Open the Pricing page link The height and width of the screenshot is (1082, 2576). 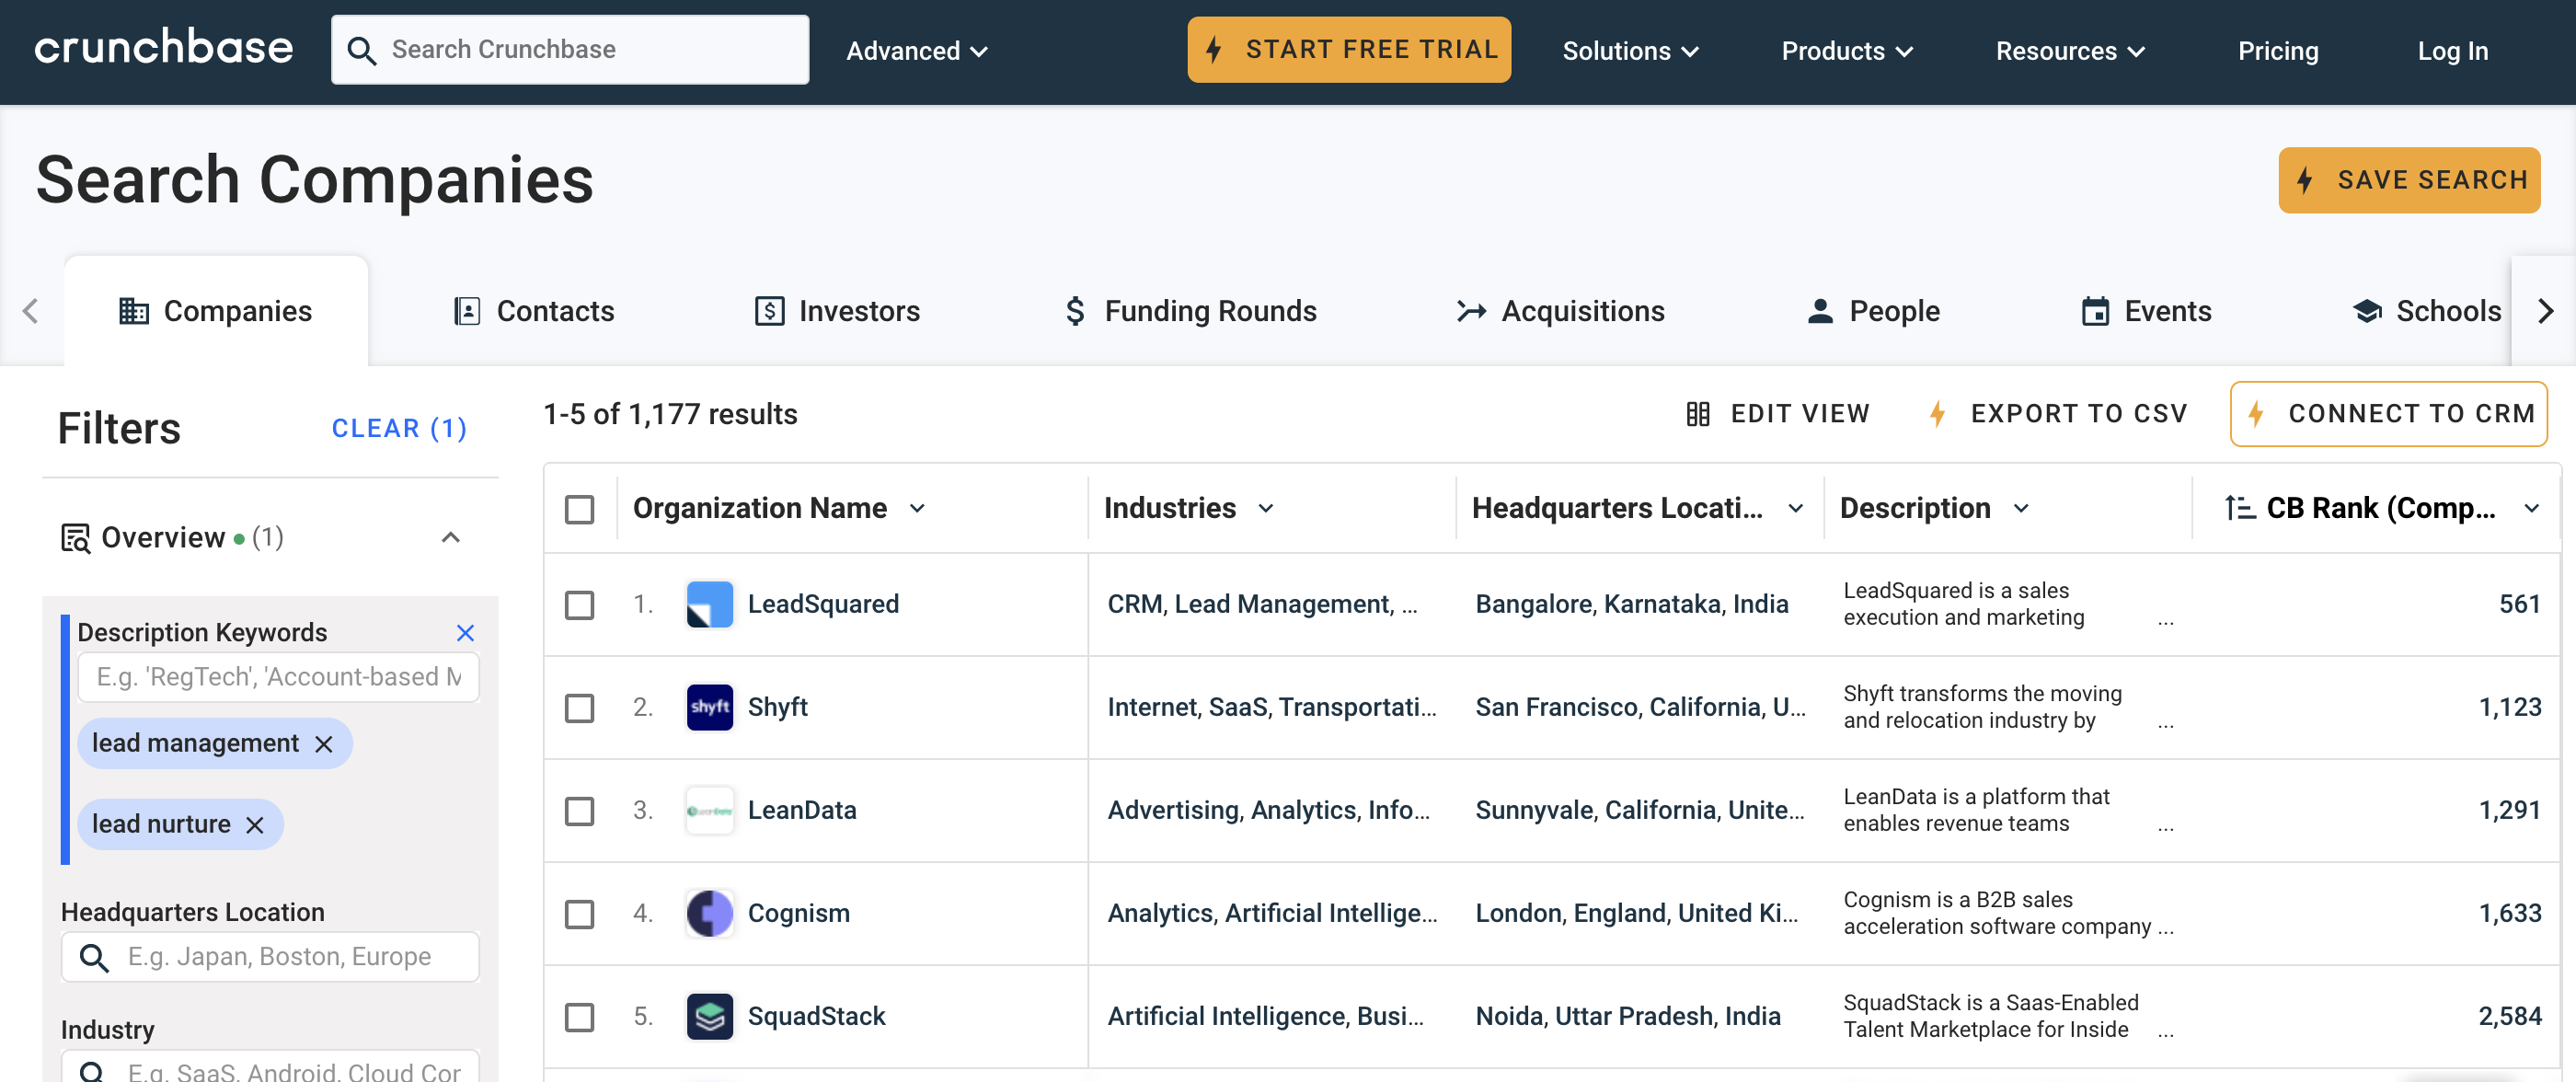coord(2278,51)
